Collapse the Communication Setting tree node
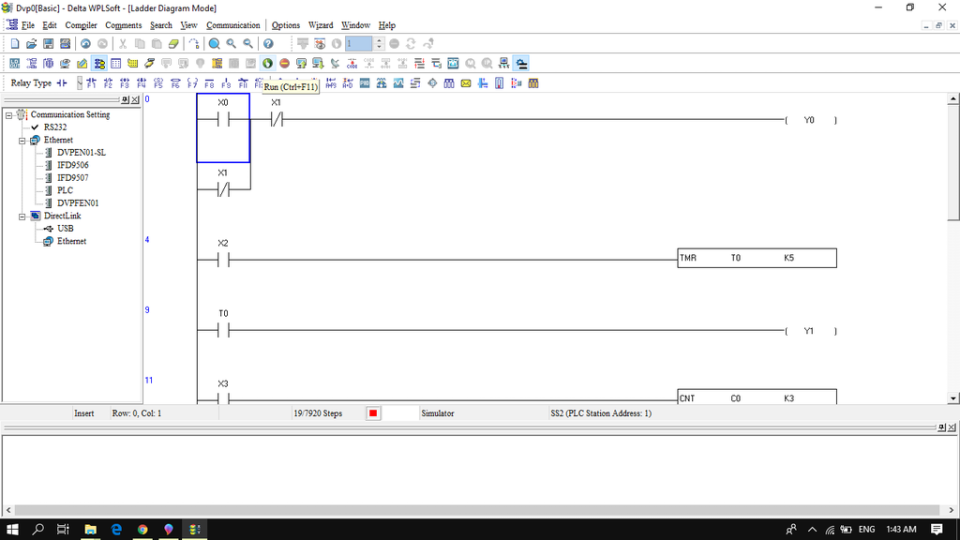This screenshot has width=960, height=540. pos(9,115)
